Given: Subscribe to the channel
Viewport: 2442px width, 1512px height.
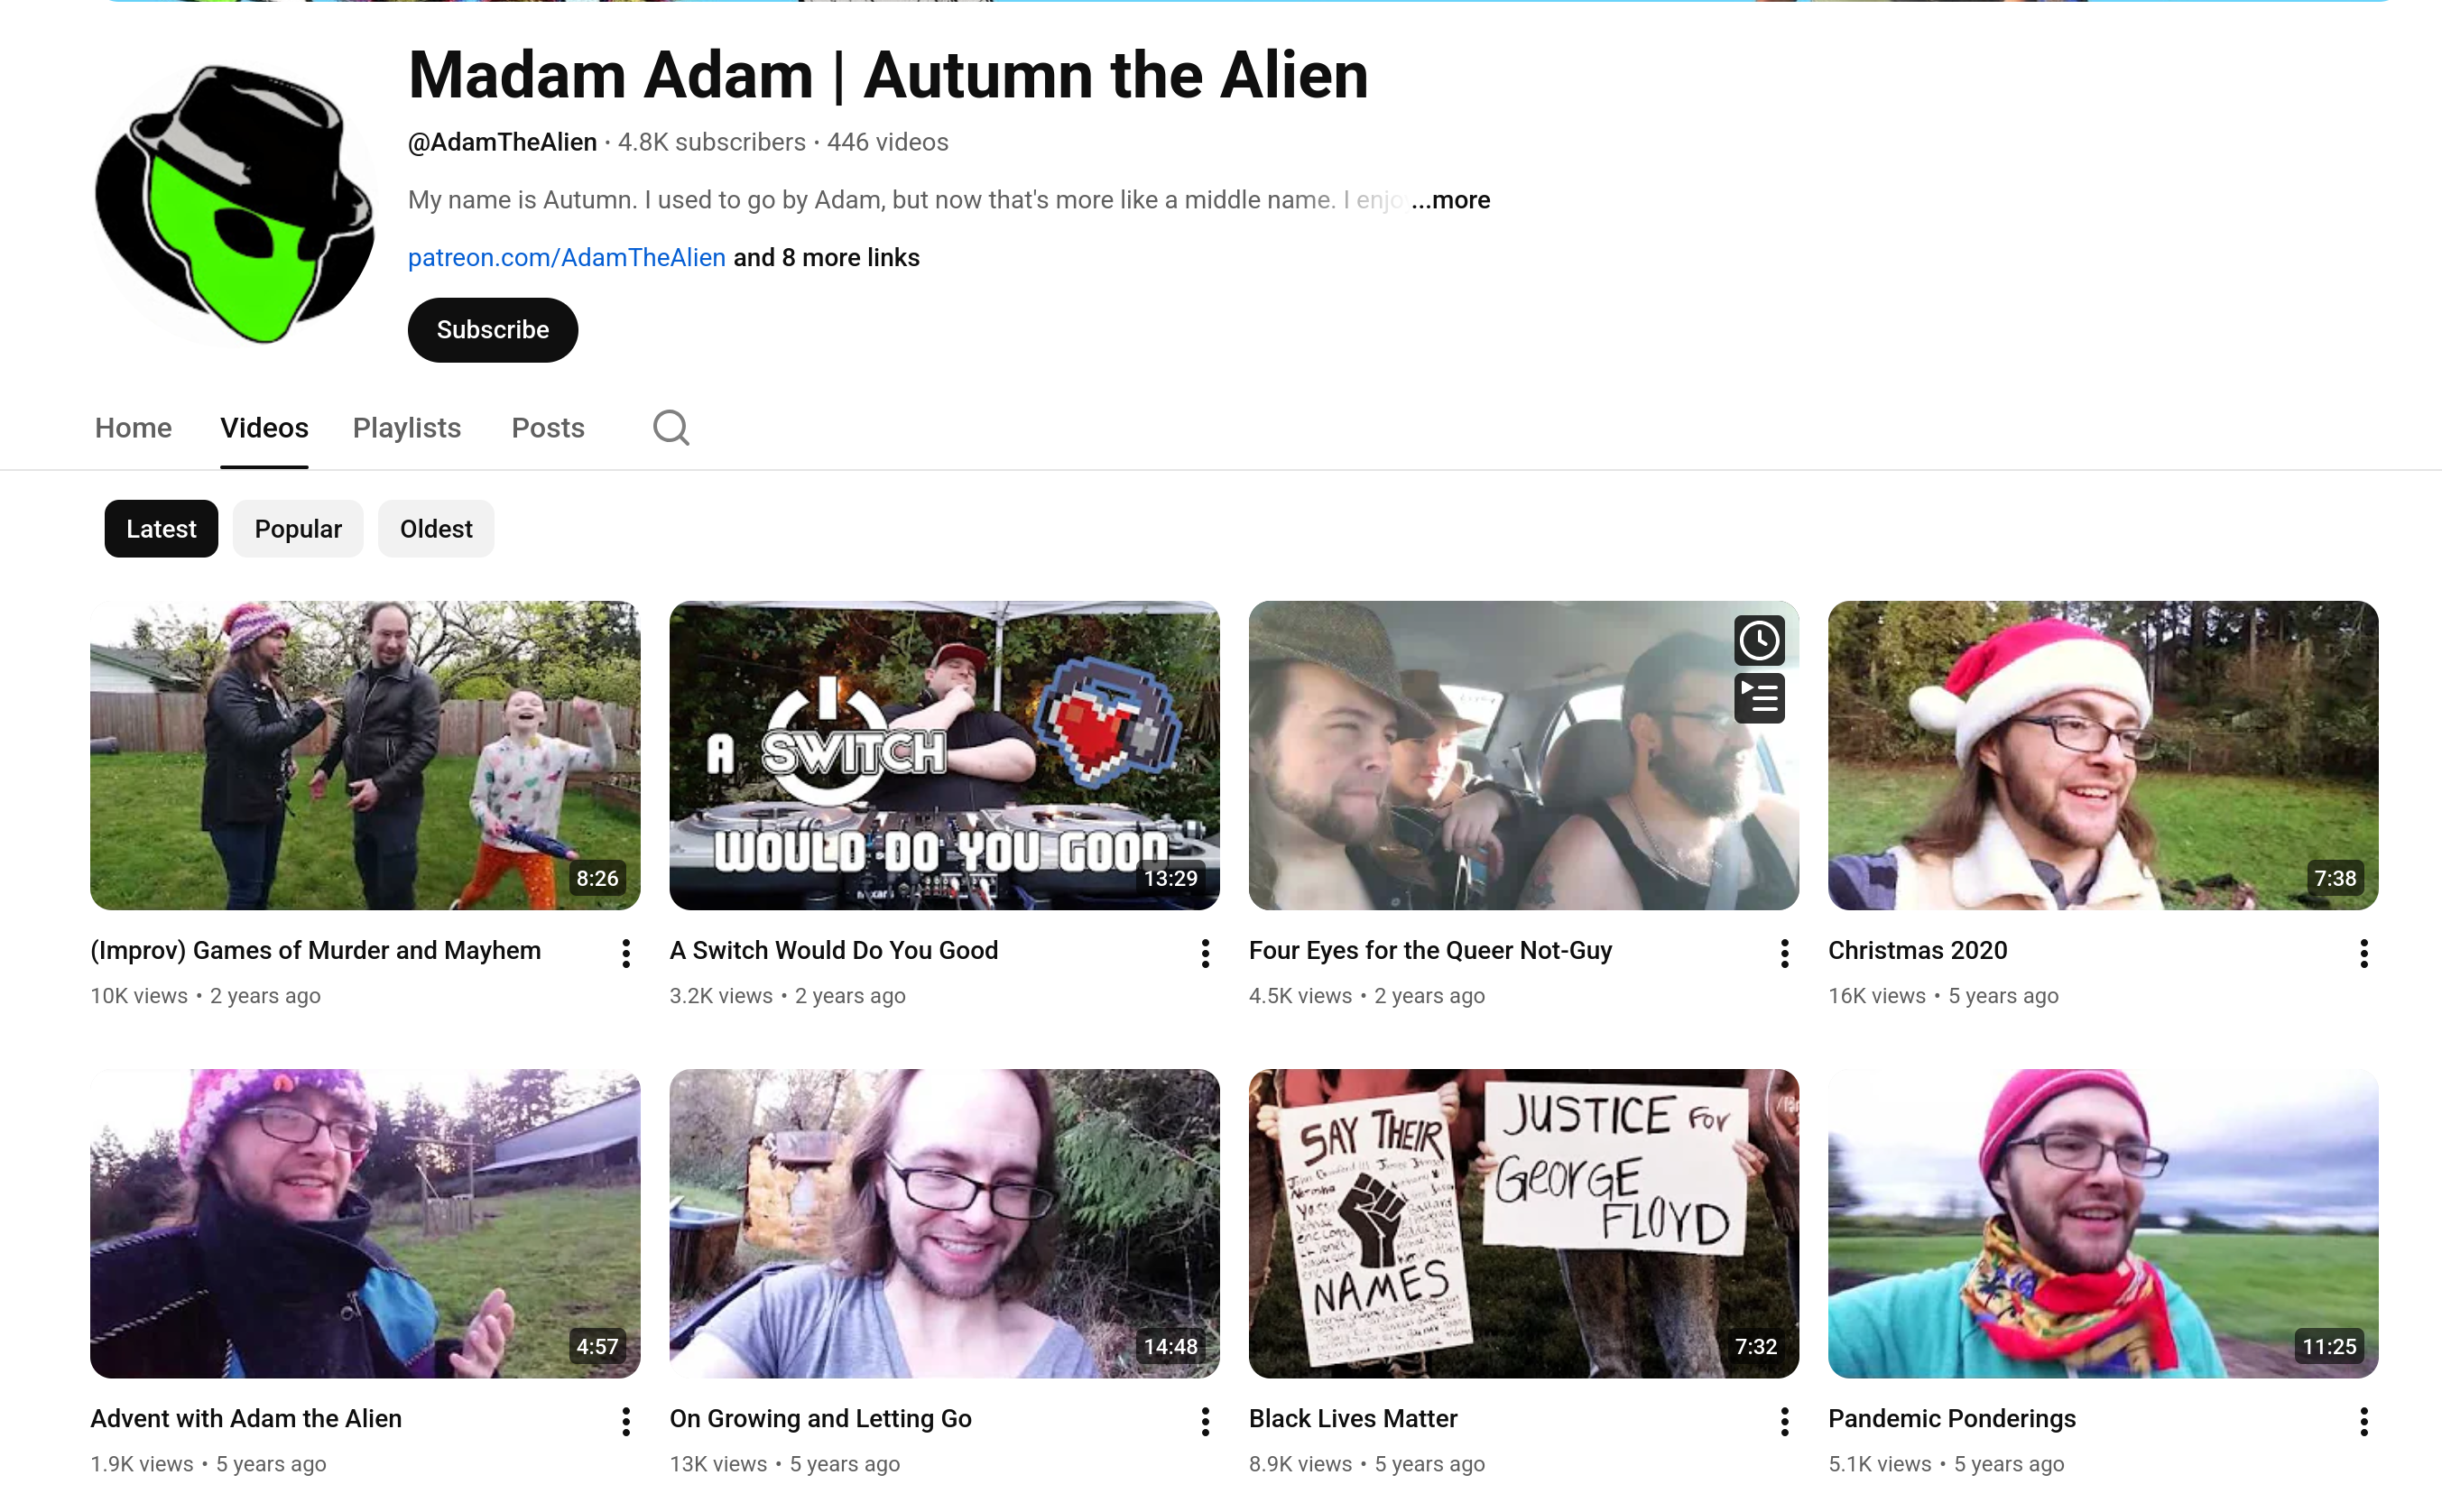Looking at the screenshot, I should (x=493, y=330).
